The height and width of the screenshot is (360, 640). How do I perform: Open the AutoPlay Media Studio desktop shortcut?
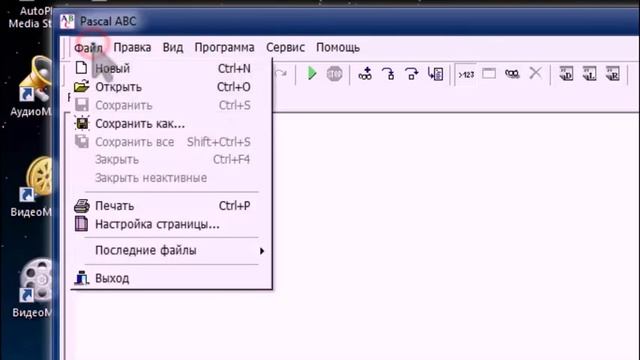pos(31,17)
